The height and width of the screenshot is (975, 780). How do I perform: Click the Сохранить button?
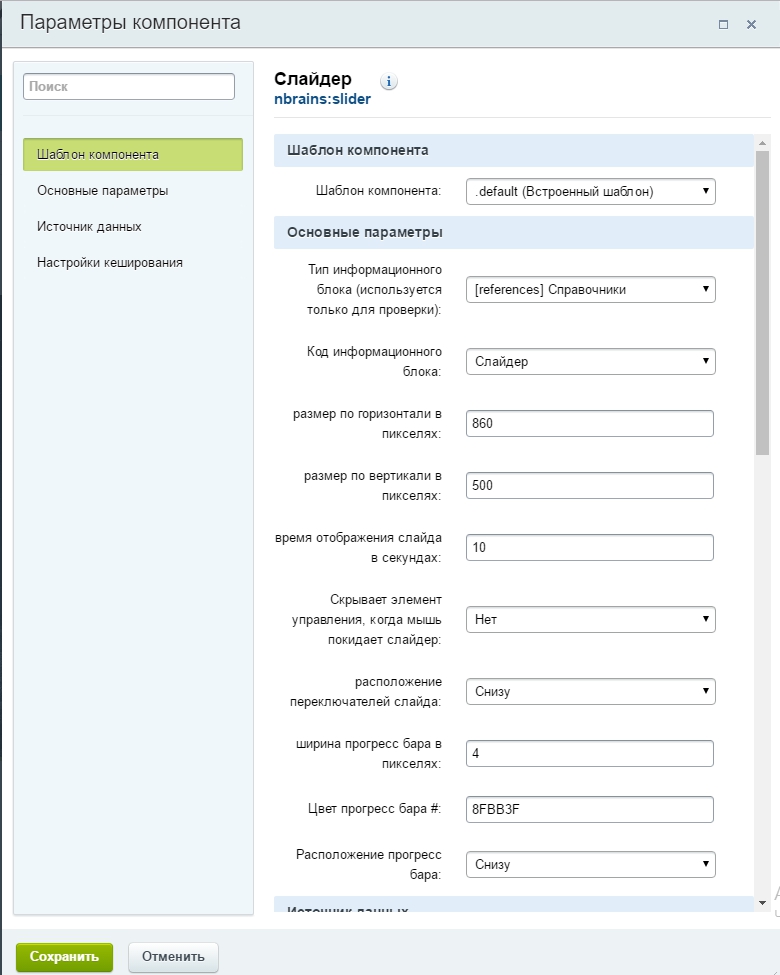65,957
